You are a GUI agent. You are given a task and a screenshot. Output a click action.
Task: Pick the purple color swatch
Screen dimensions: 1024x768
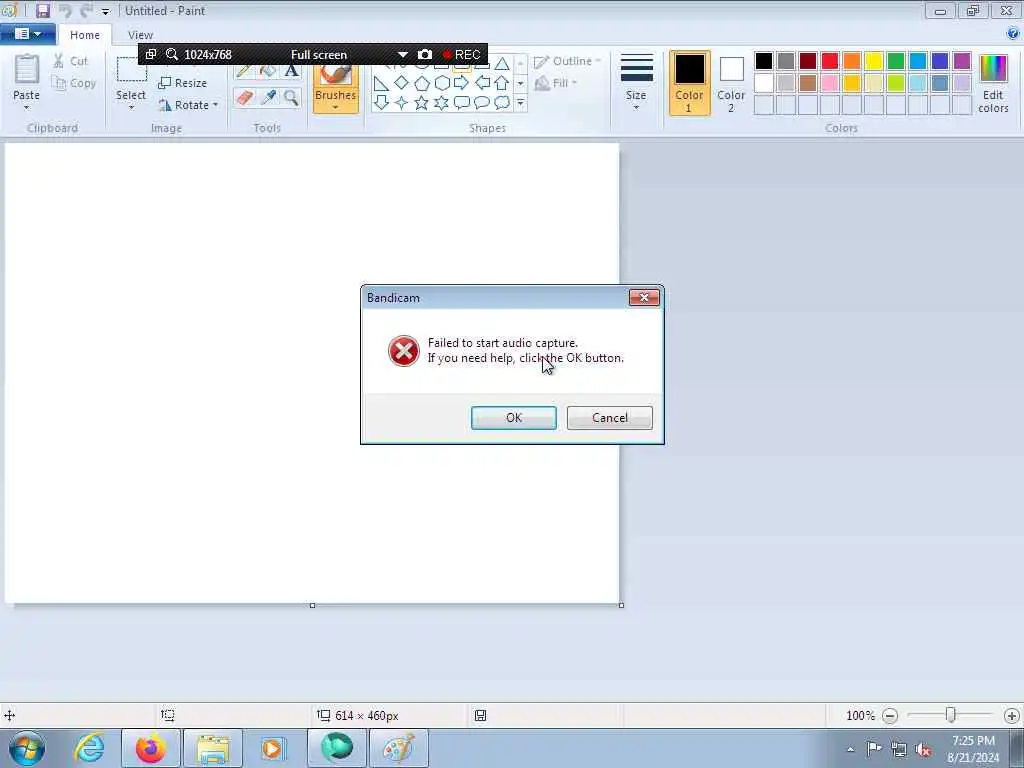point(962,61)
